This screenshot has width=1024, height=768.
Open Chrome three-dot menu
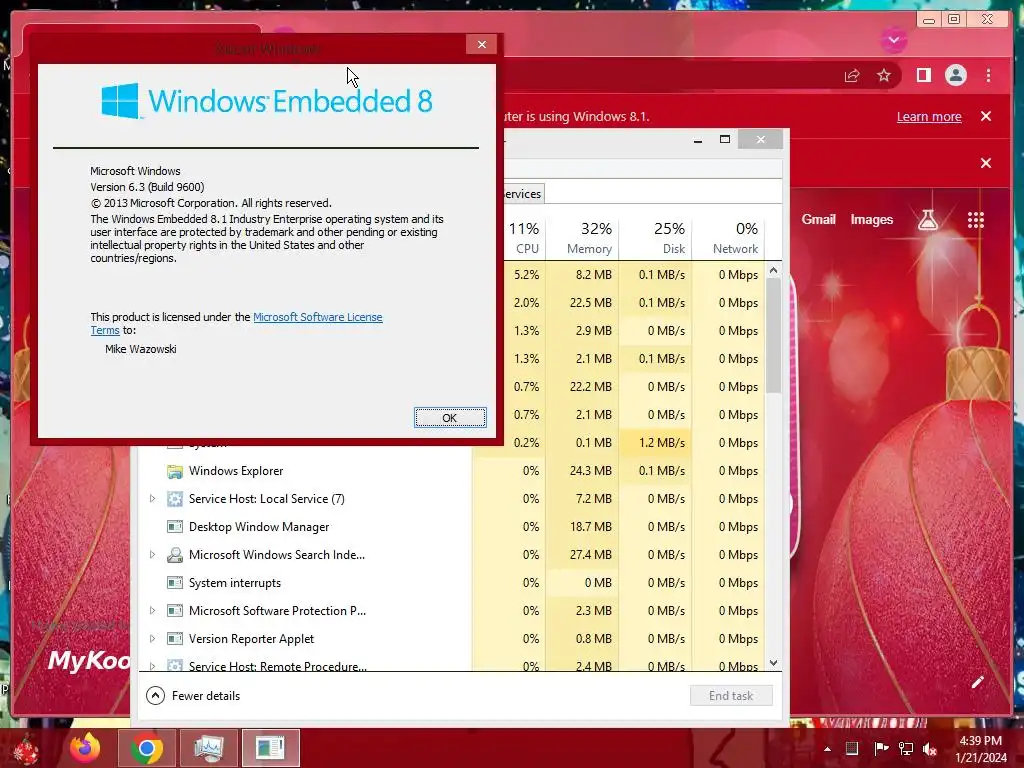point(988,76)
